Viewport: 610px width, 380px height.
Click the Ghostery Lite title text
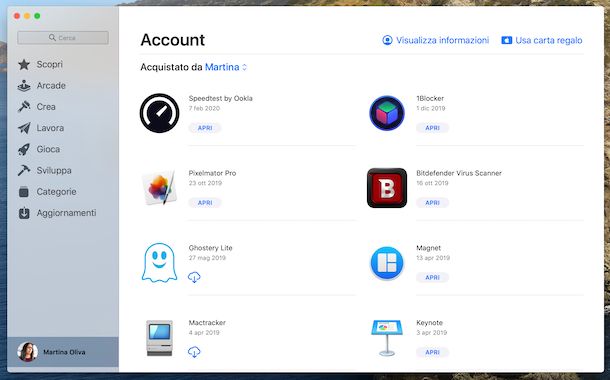click(x=210, y=248)
